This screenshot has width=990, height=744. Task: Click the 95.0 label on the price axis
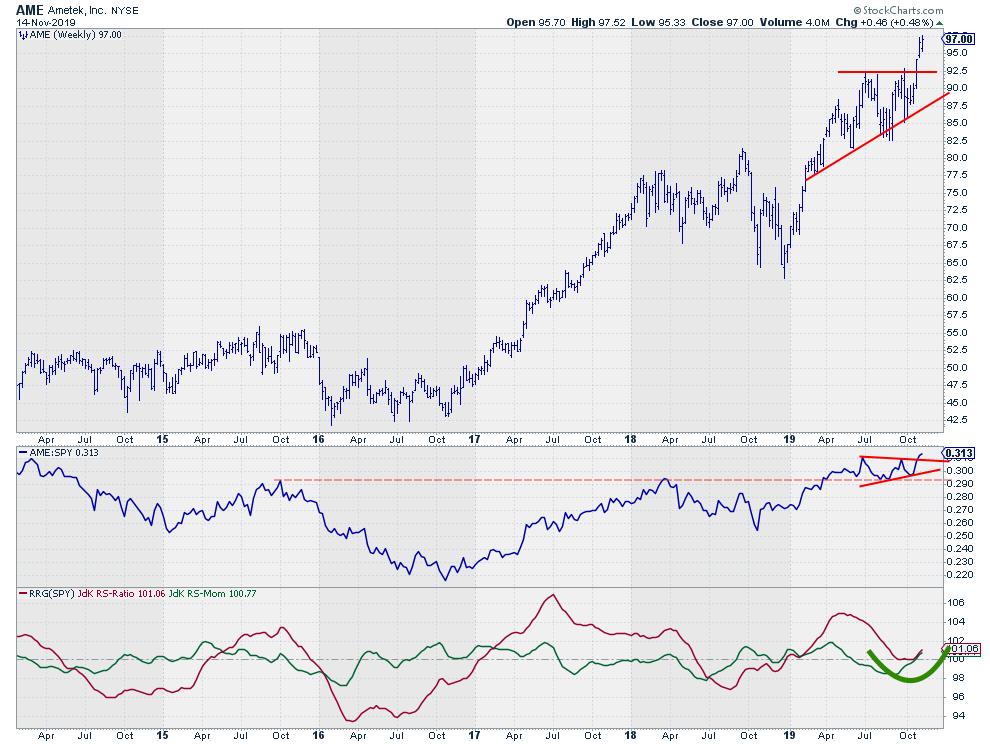[x=956, y=52]
